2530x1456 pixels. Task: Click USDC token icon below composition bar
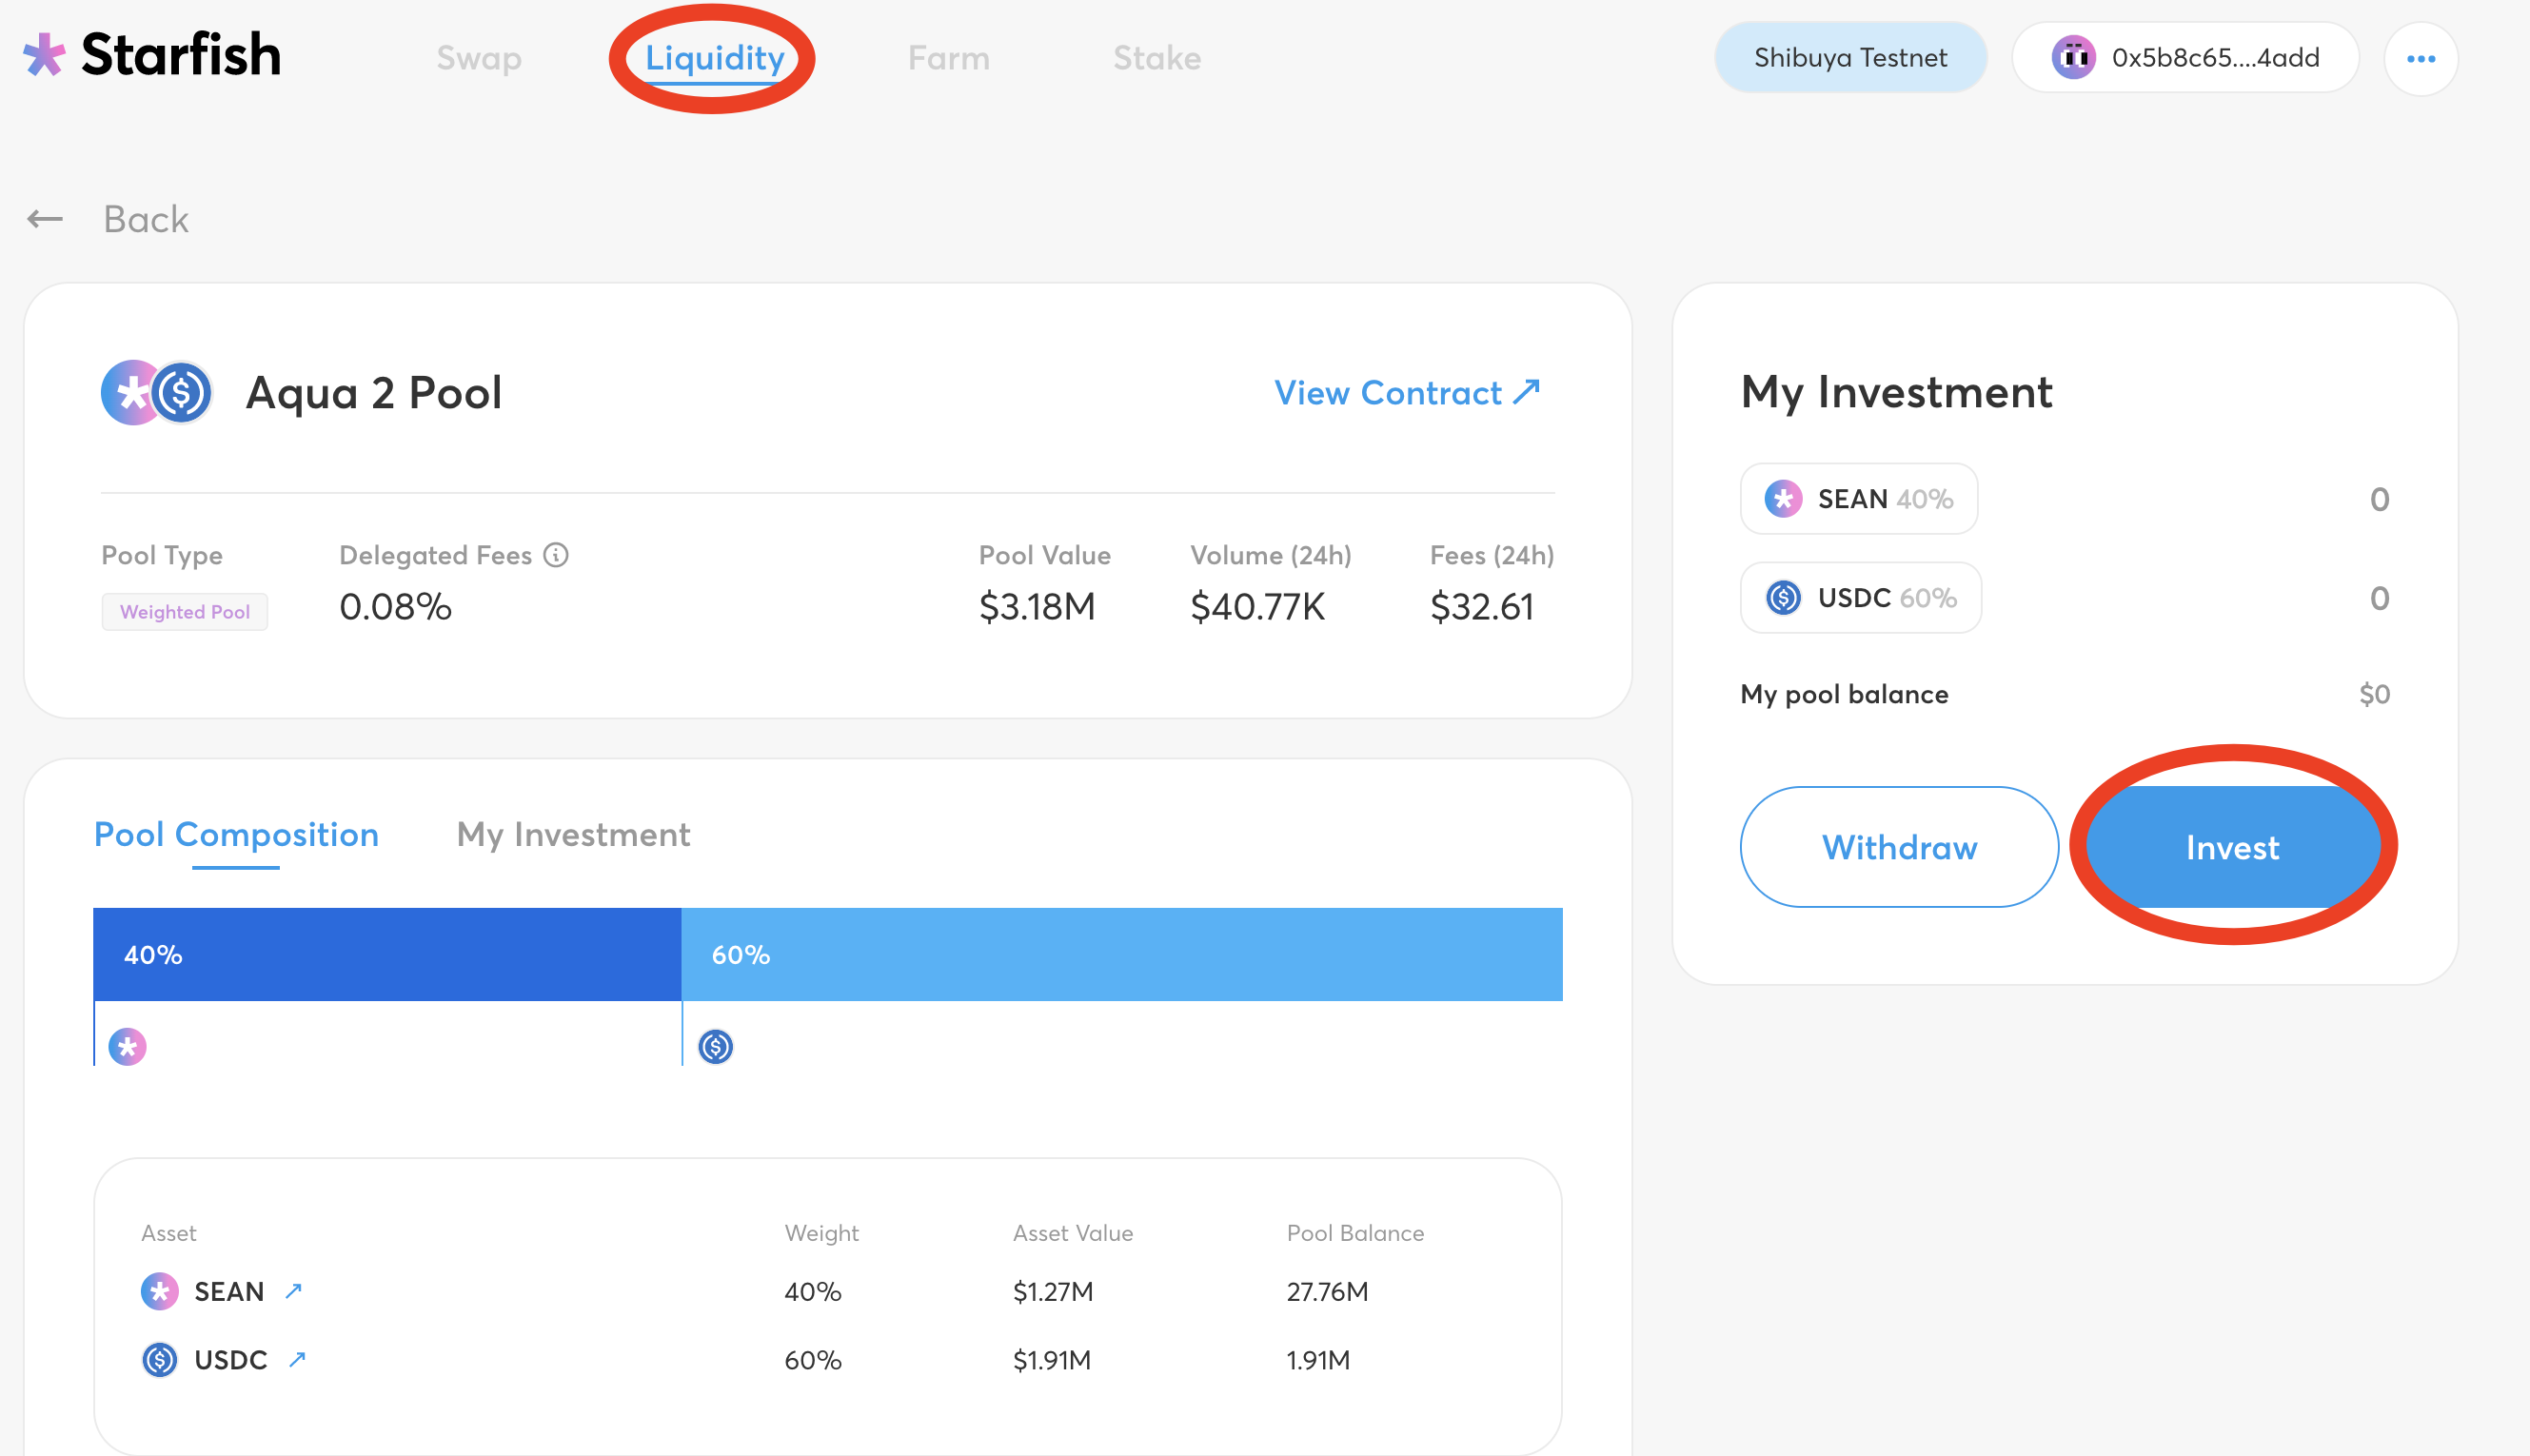[715, 1047]
